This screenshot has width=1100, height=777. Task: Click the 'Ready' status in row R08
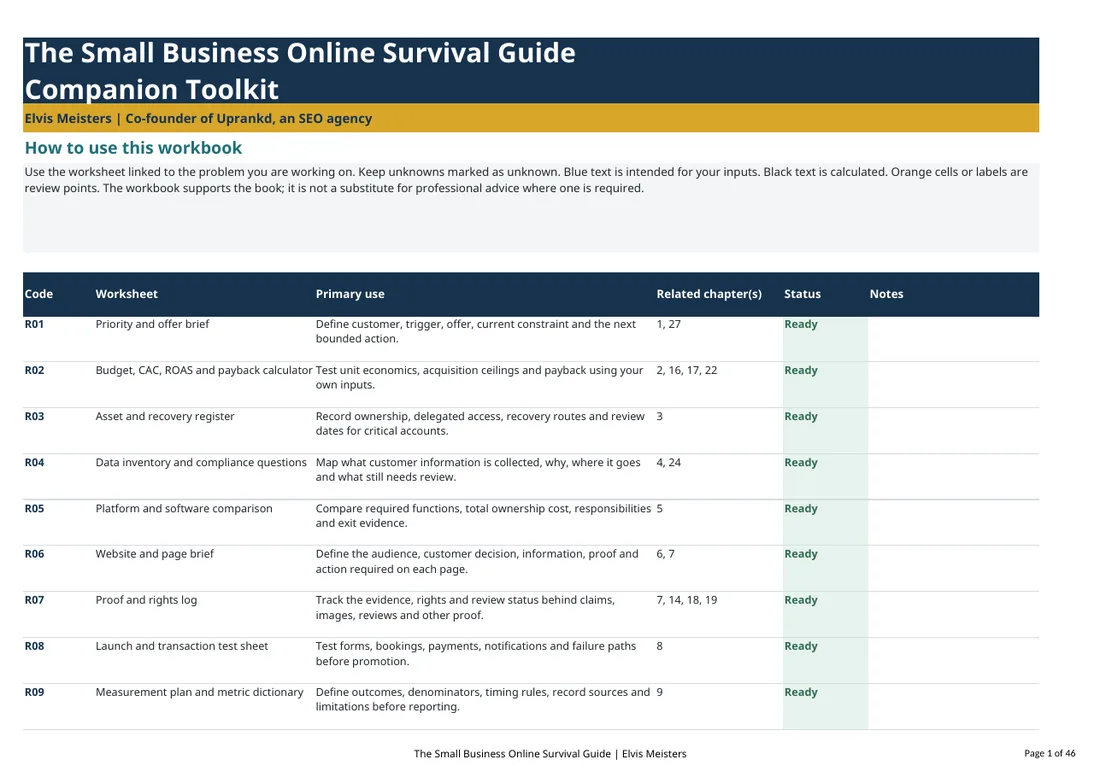[x=801, y=647]
